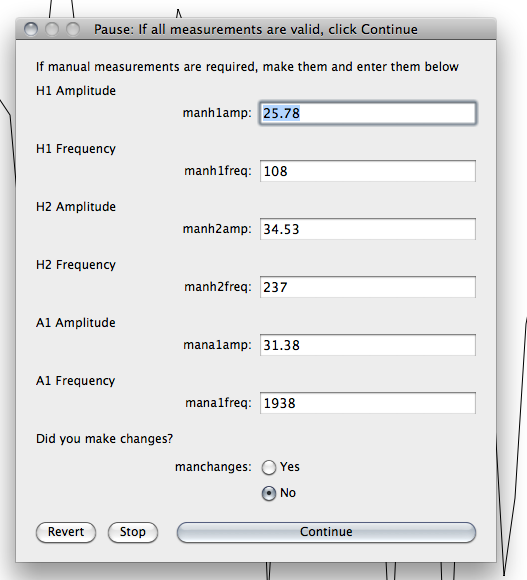Click the H2 Frequency label

pos(76,265)
